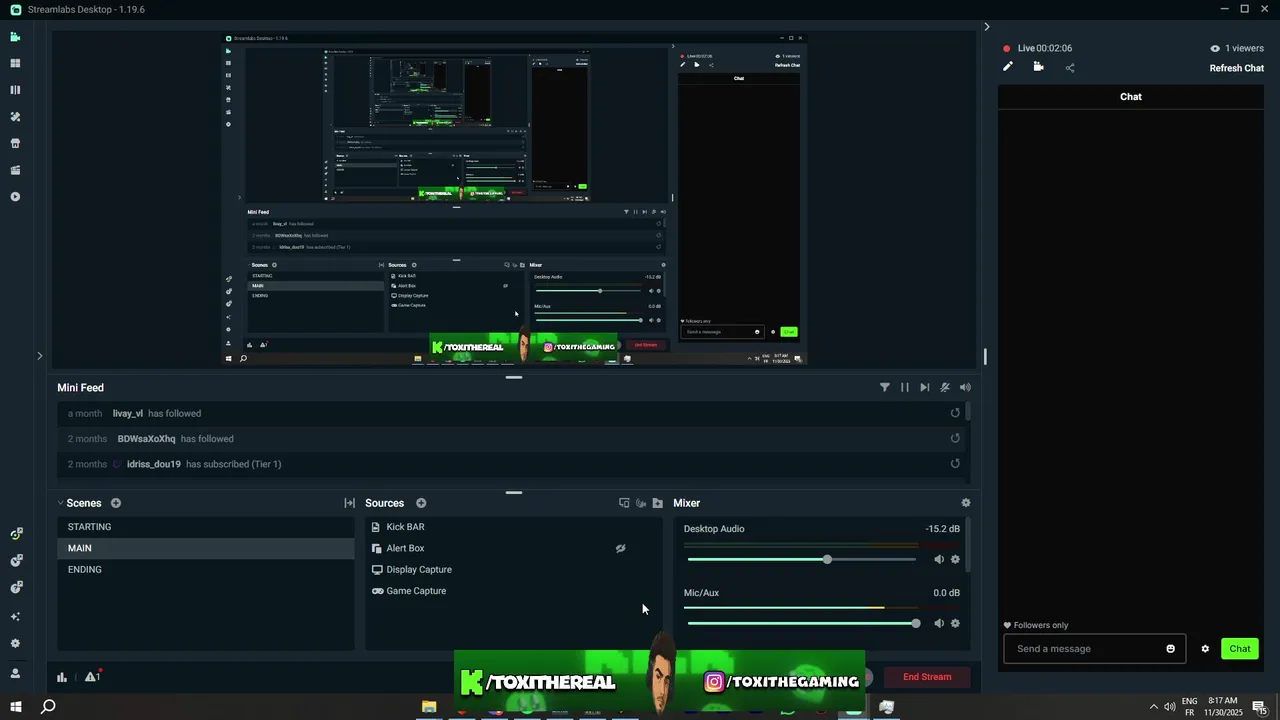Open the Themes brush icon in sidebar

pyautogui.click(x=15, y=117)
